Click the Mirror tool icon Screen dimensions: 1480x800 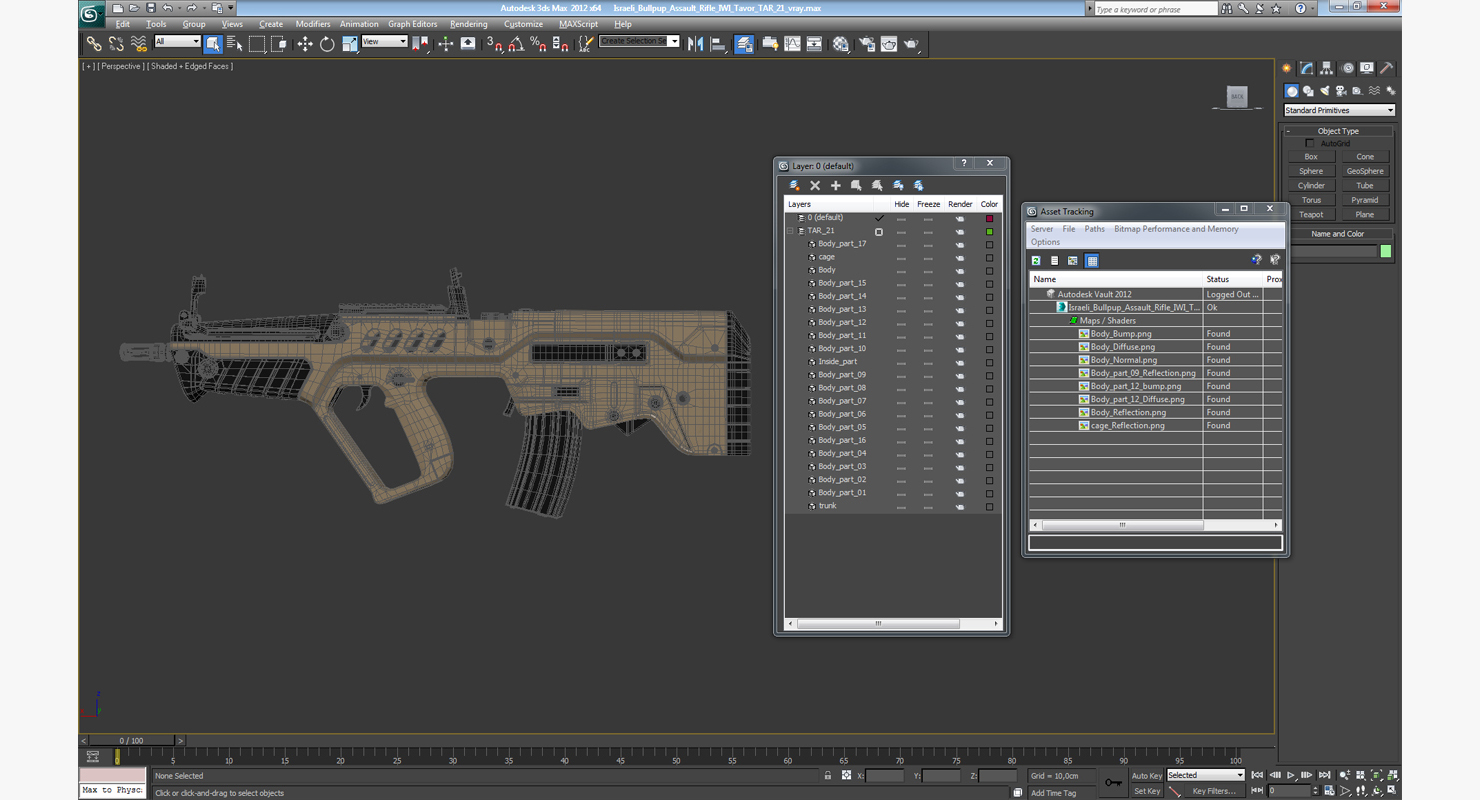(x=696, y=44)
